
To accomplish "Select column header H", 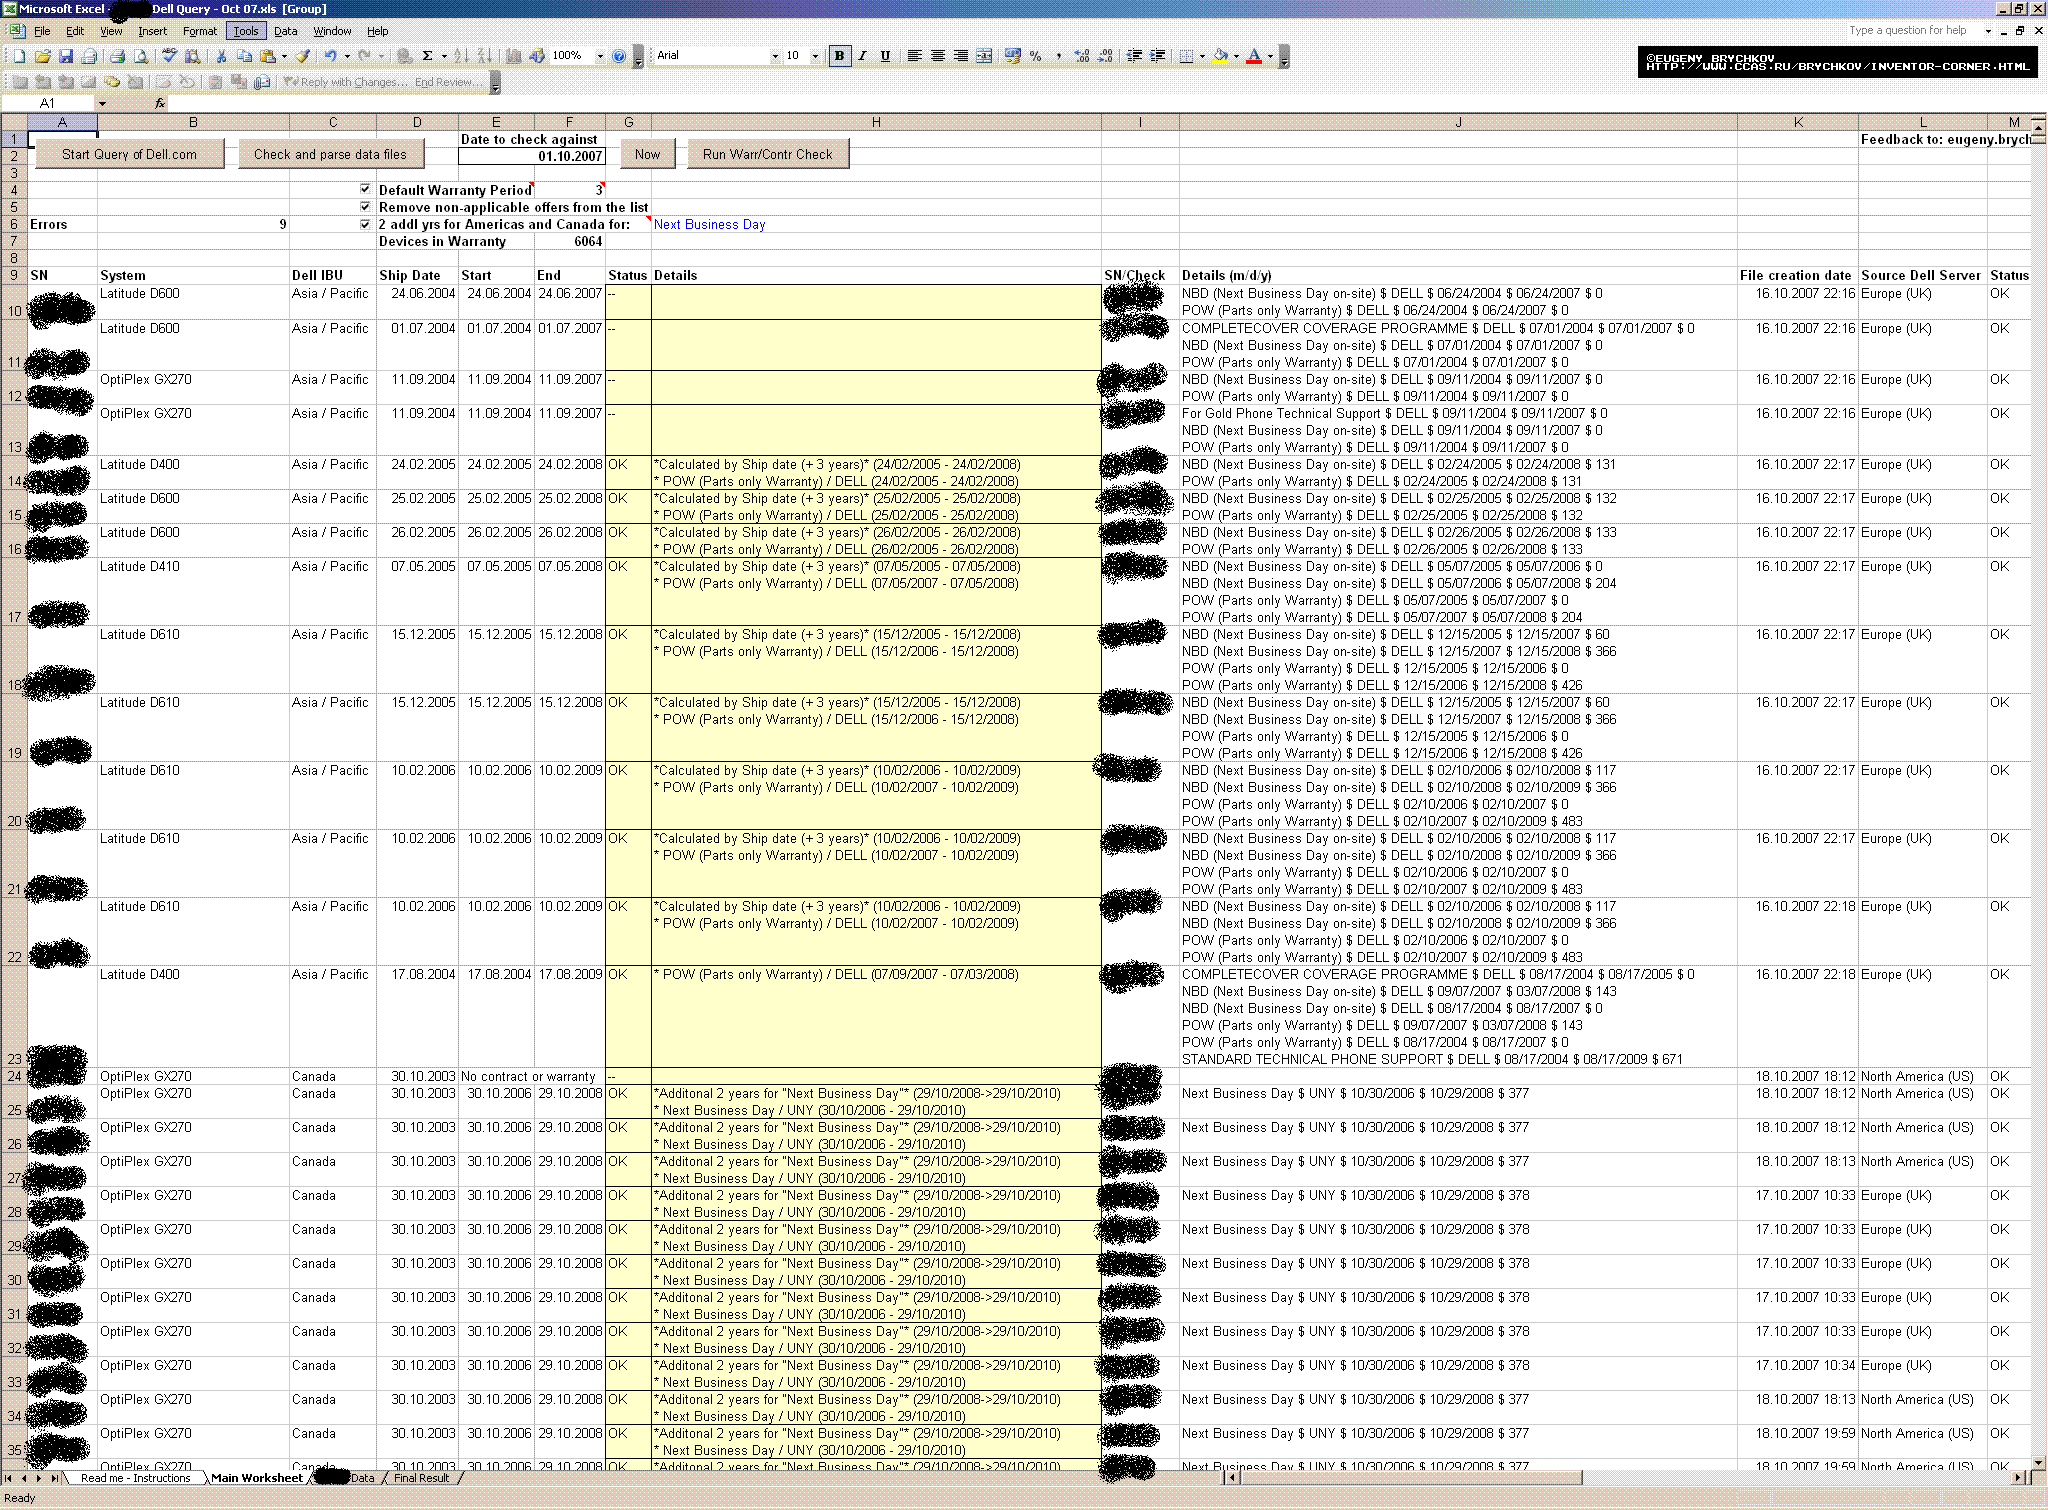I will click(876, 122).
